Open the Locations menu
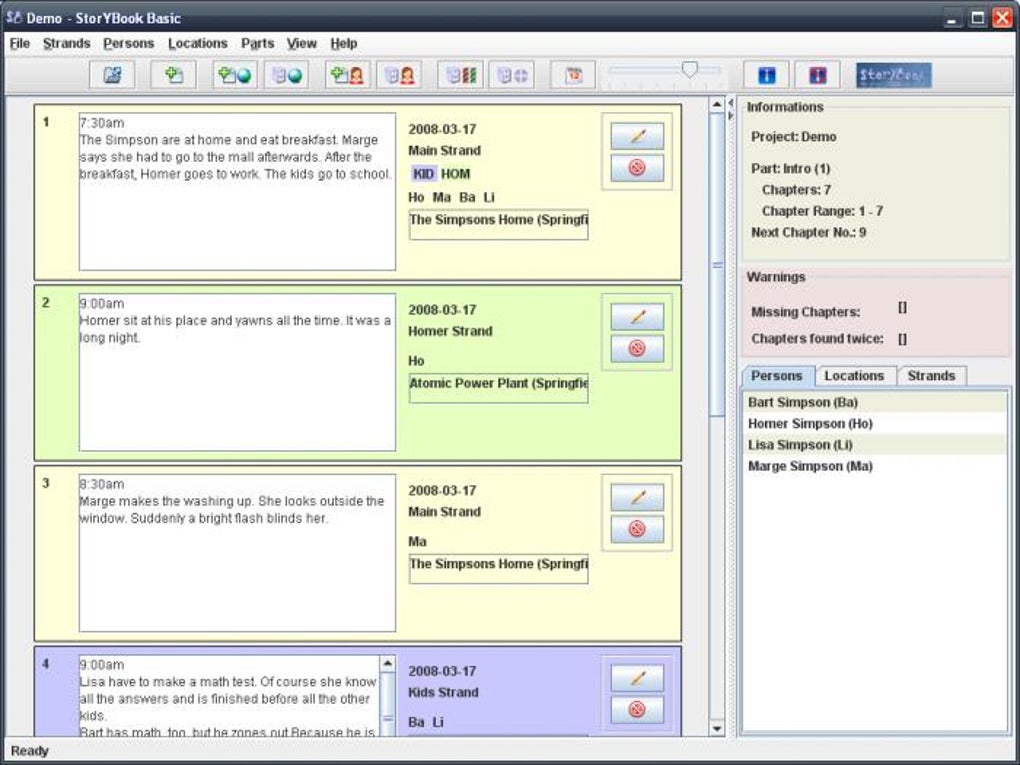The height and width of the screenshot is (765, 1020). [x=198, y=44]
